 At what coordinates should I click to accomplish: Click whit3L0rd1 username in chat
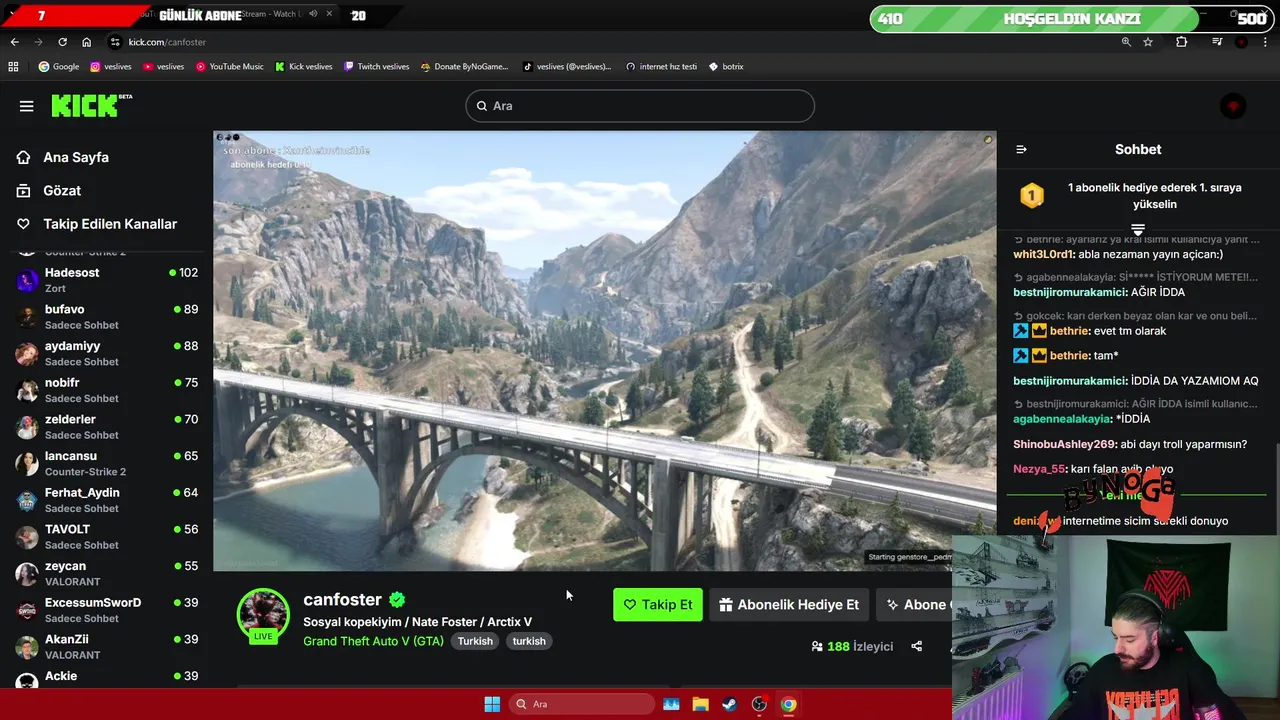pos(1043,255)
